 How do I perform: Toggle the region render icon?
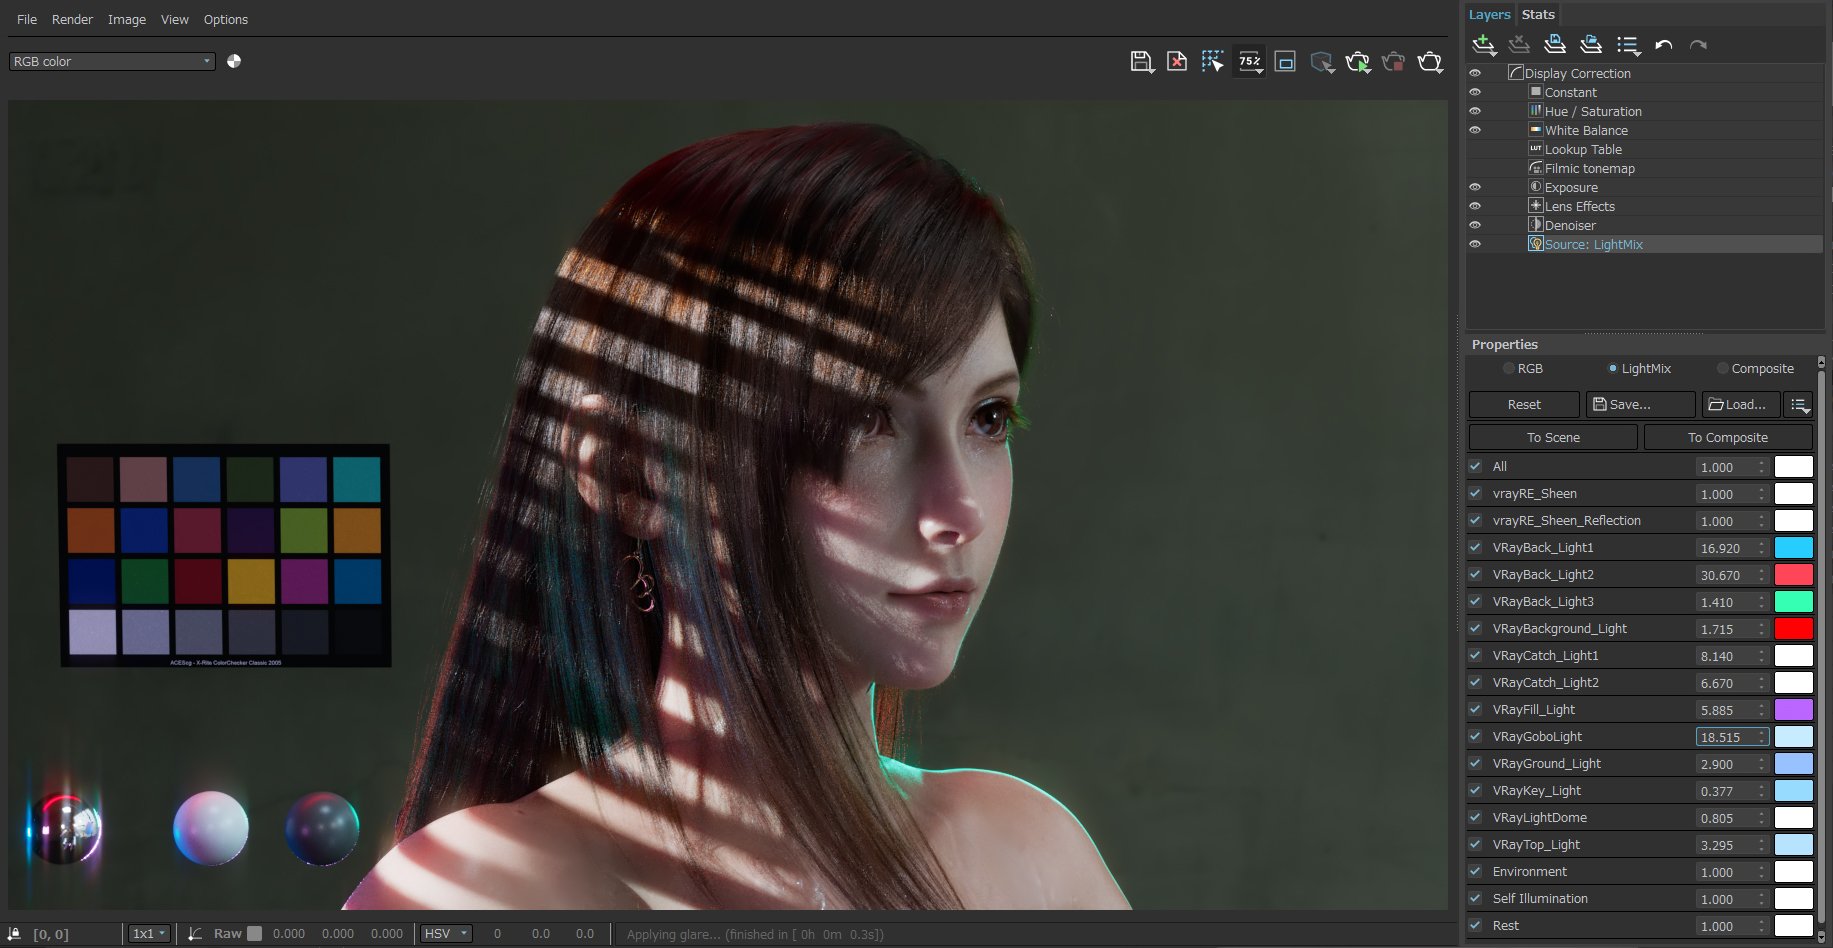(x=1286, y=62)
